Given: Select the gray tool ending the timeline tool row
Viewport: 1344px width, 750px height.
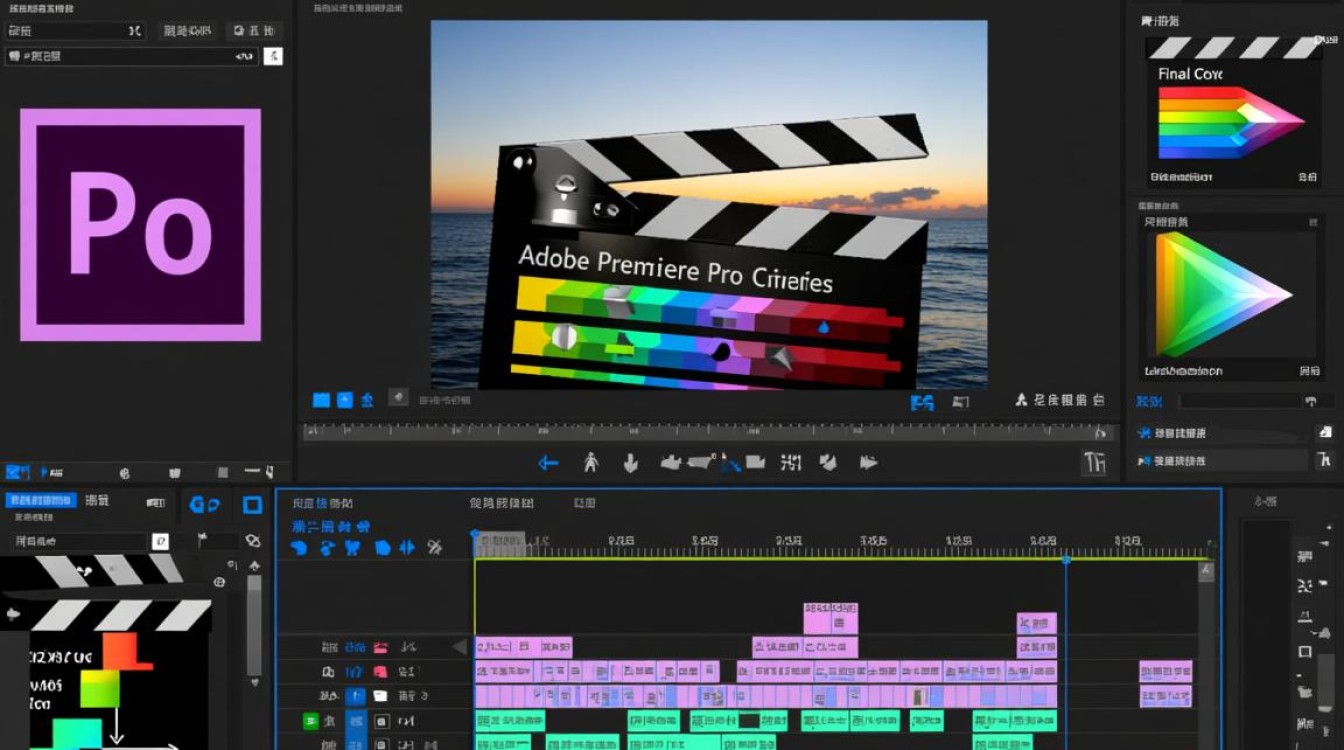Looking at the screenshot, I should coord(434,547).
